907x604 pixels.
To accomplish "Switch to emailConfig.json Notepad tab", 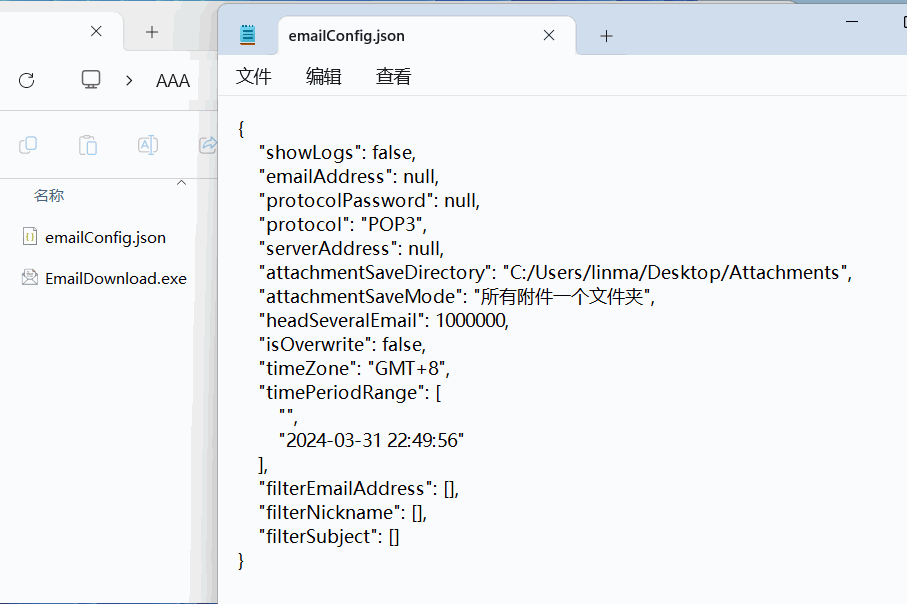I will click(x=346, y=36).
